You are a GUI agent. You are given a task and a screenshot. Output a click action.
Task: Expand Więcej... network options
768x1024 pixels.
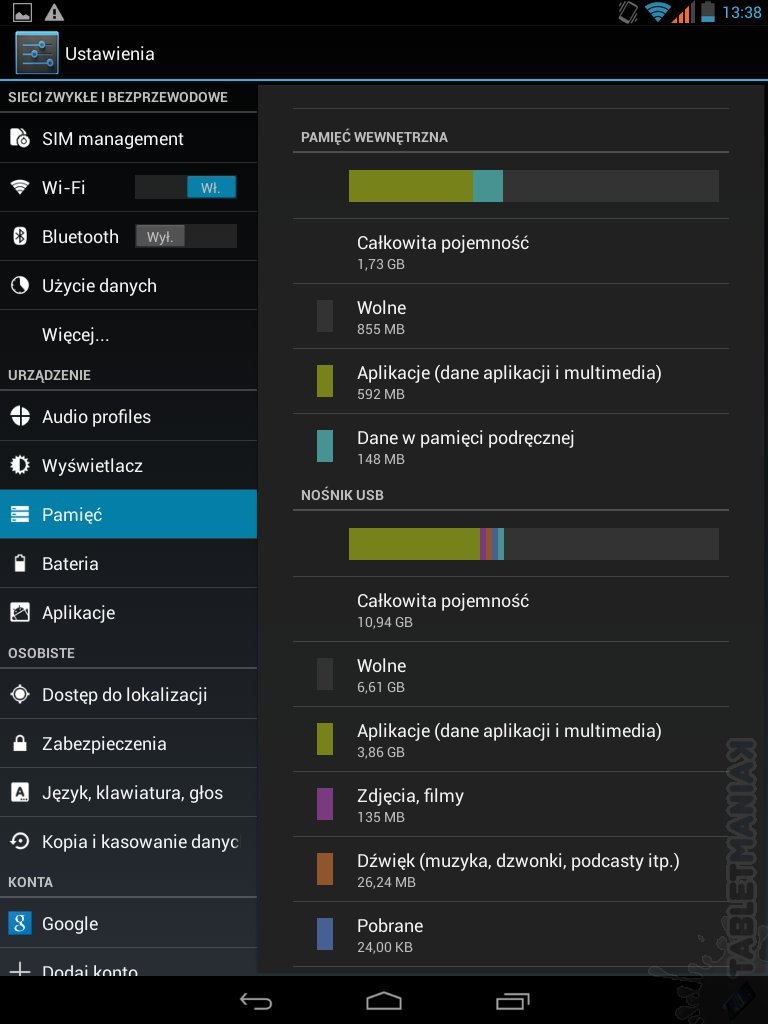(76, 335)
